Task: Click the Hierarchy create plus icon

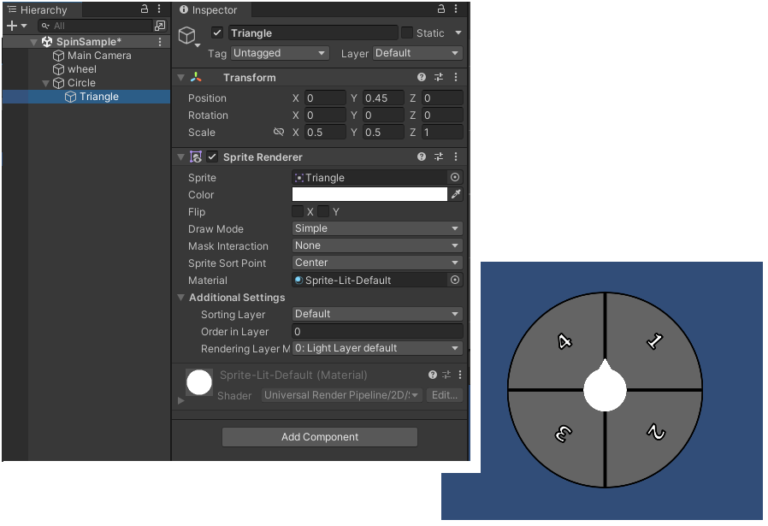Action: pos(11,26)
